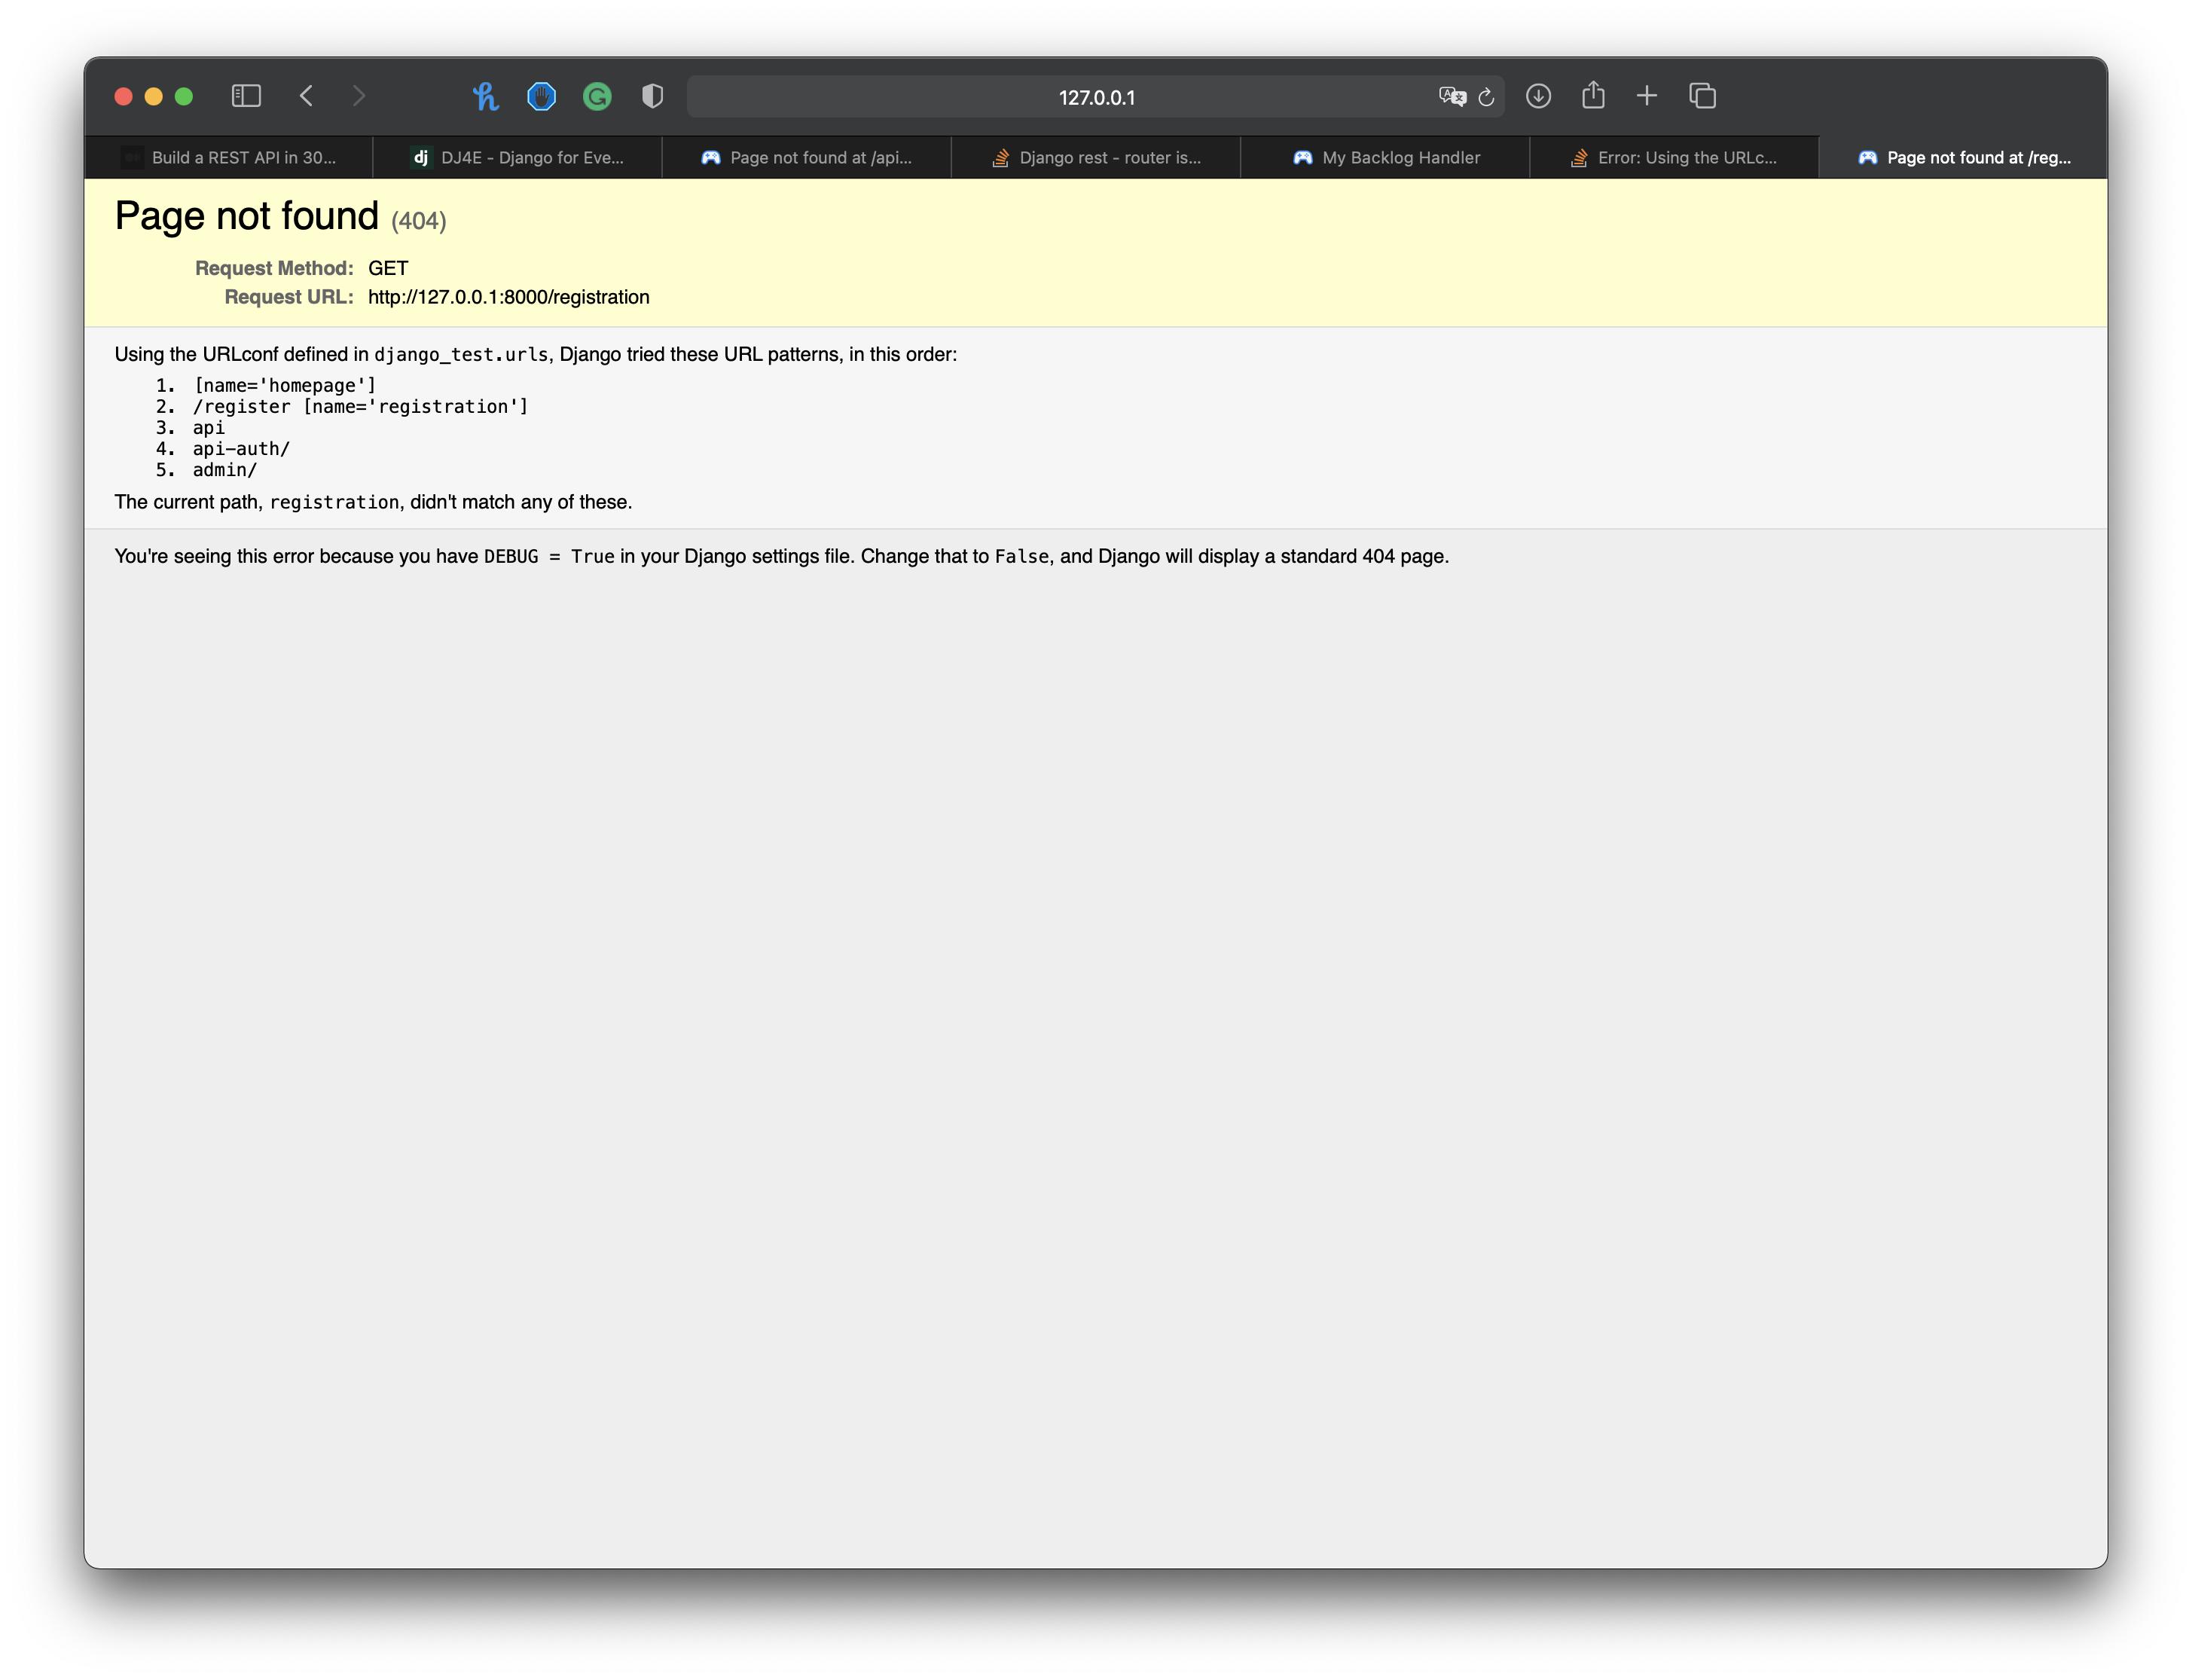
Task: Click the translate page icon
Action: pyautogui.click(x=1451, y=96)
